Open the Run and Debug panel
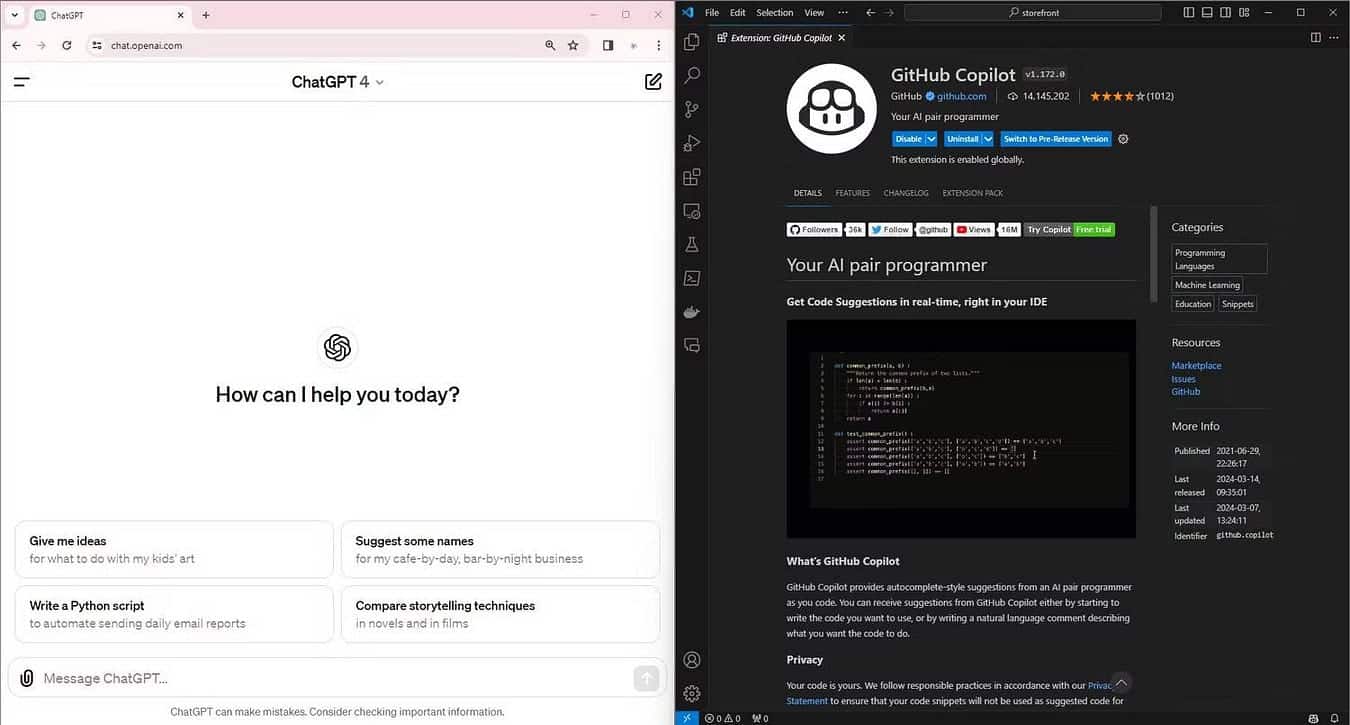1350x725 pixels. pyautogui.click(x=691, y=142)
